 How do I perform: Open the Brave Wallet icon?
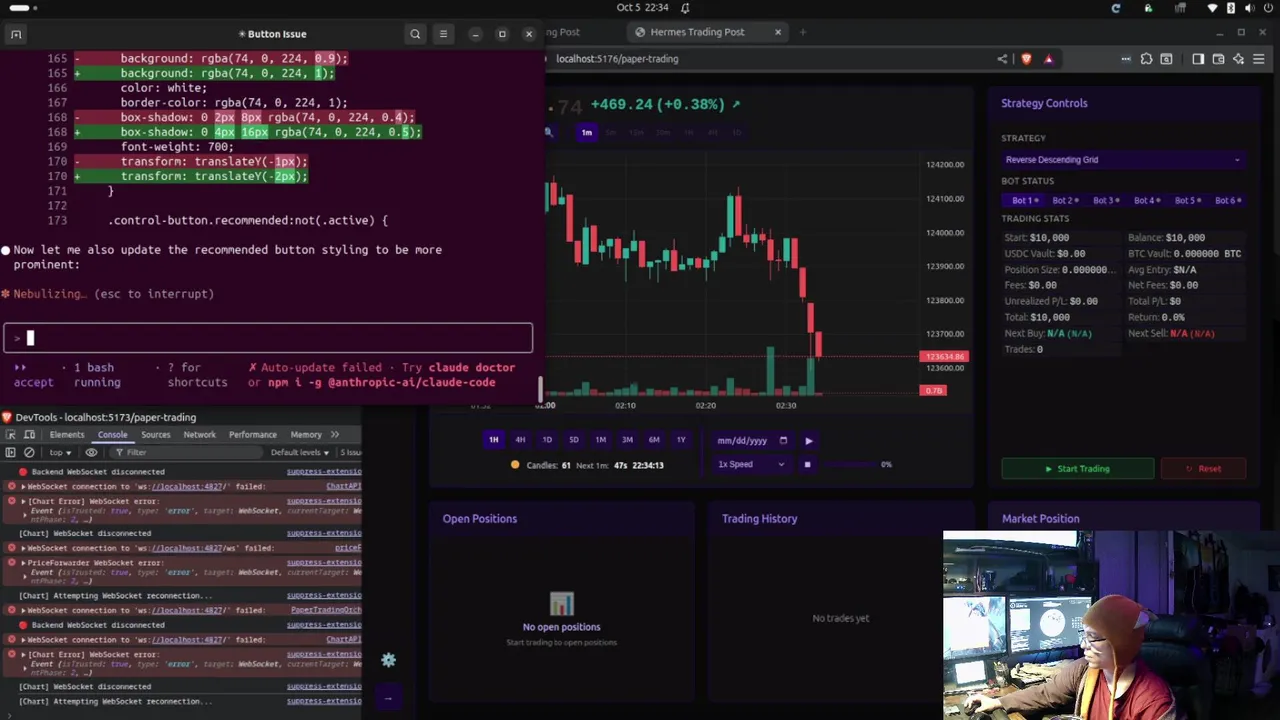point(1218,59)
